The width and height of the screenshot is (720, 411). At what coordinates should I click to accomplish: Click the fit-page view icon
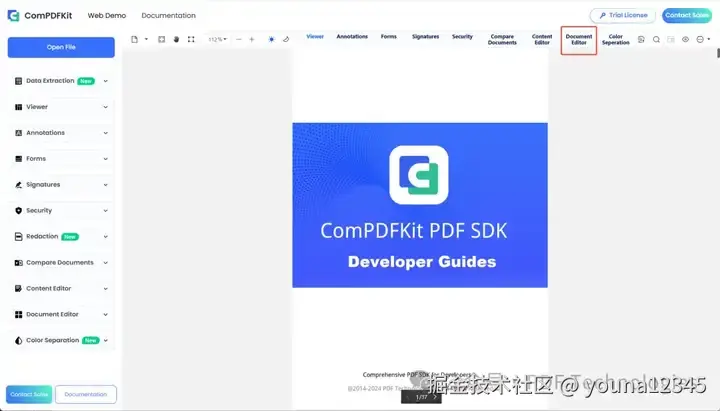(x=162, y=39)
